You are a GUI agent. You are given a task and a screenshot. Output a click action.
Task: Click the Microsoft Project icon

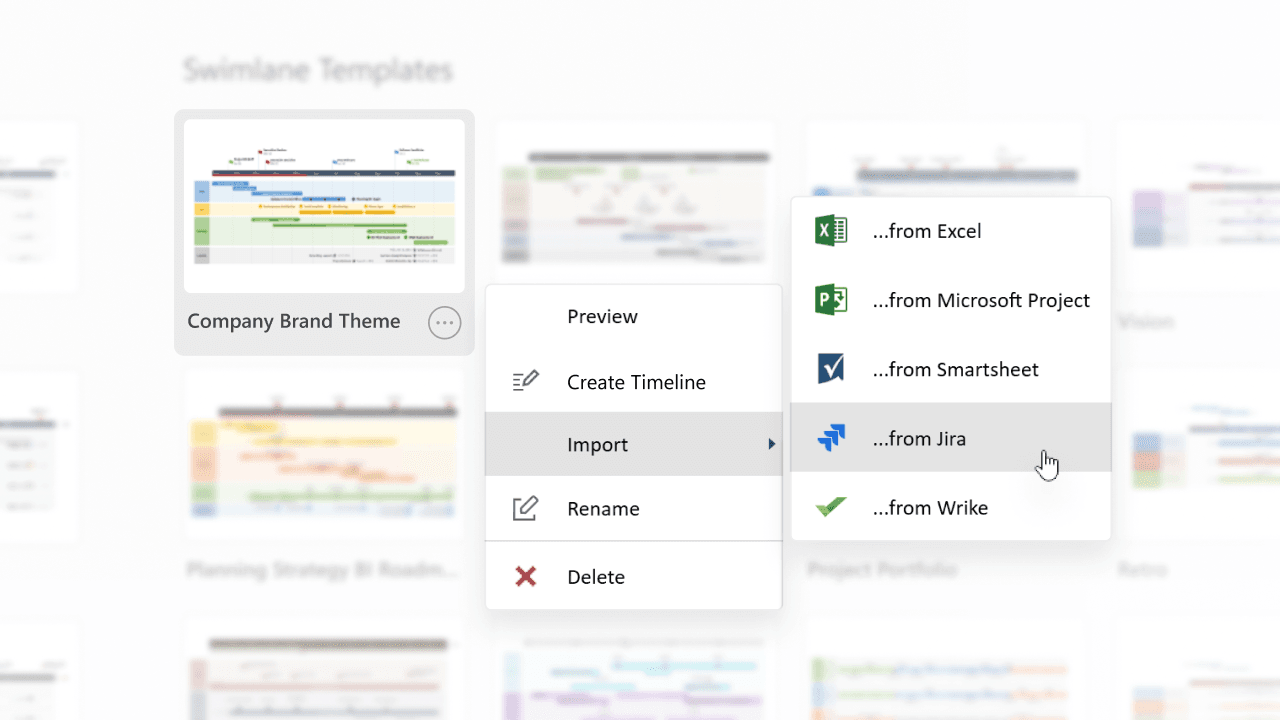[831, 300]
